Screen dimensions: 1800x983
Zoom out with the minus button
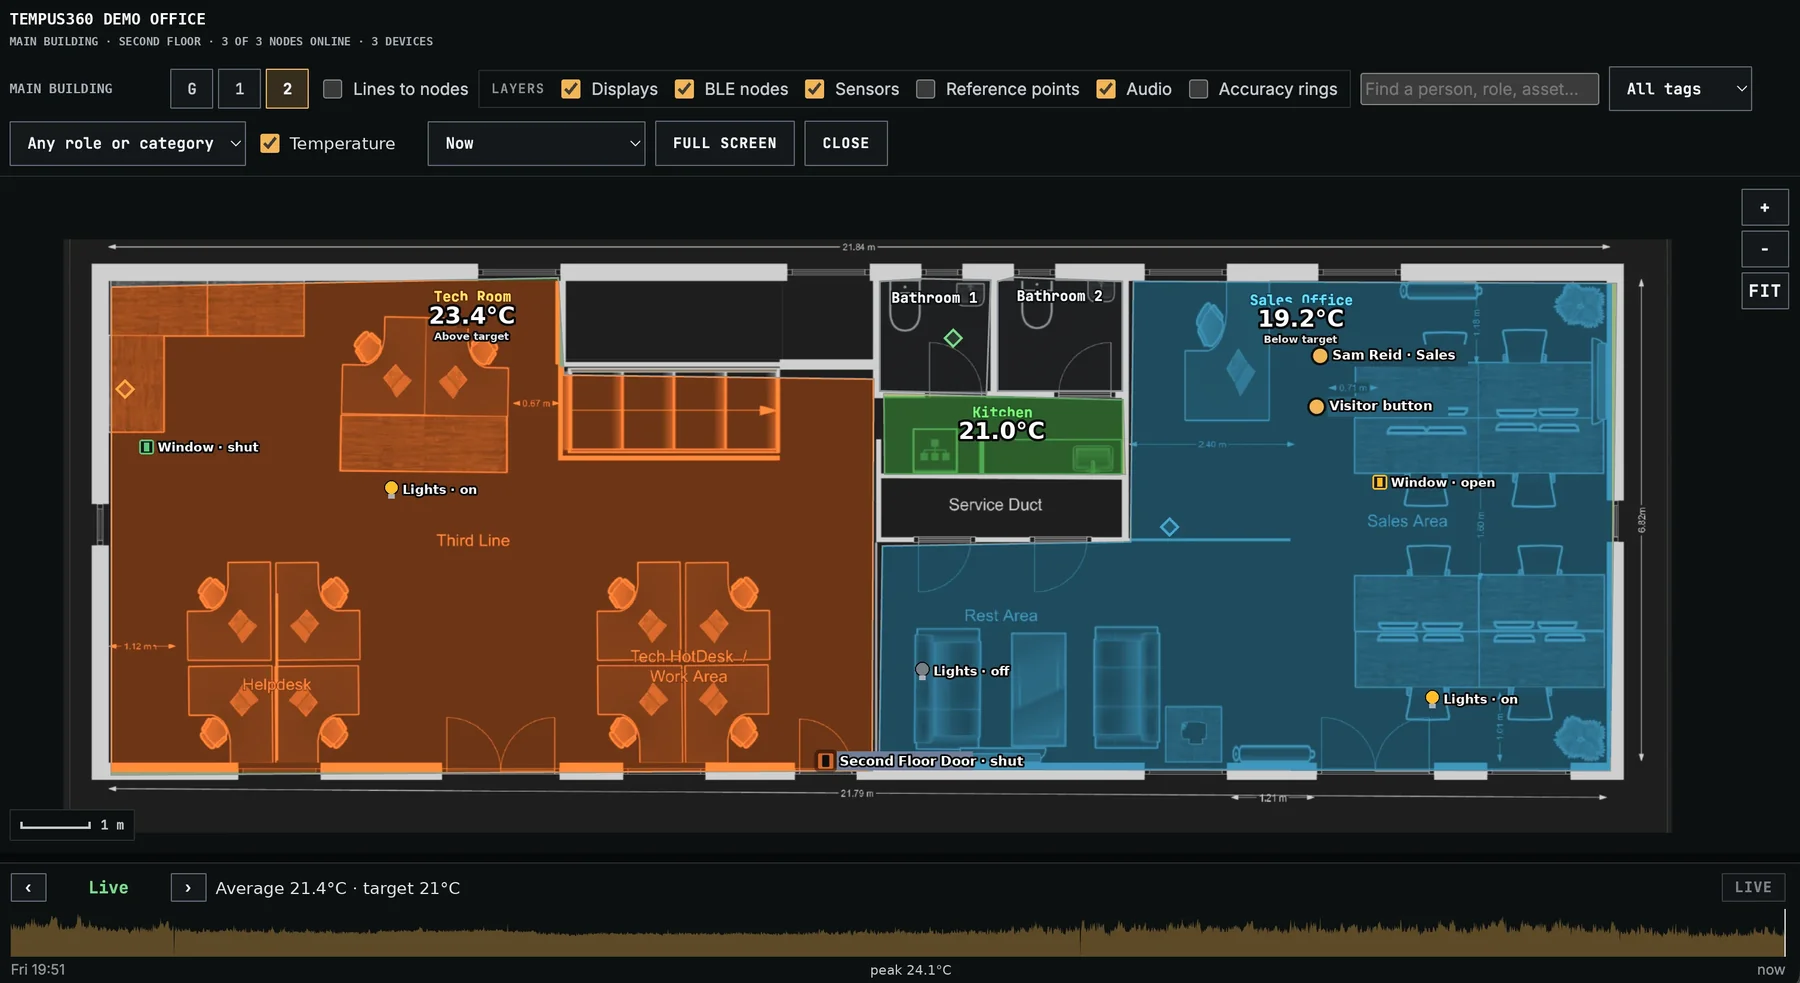pos(1765,249)
